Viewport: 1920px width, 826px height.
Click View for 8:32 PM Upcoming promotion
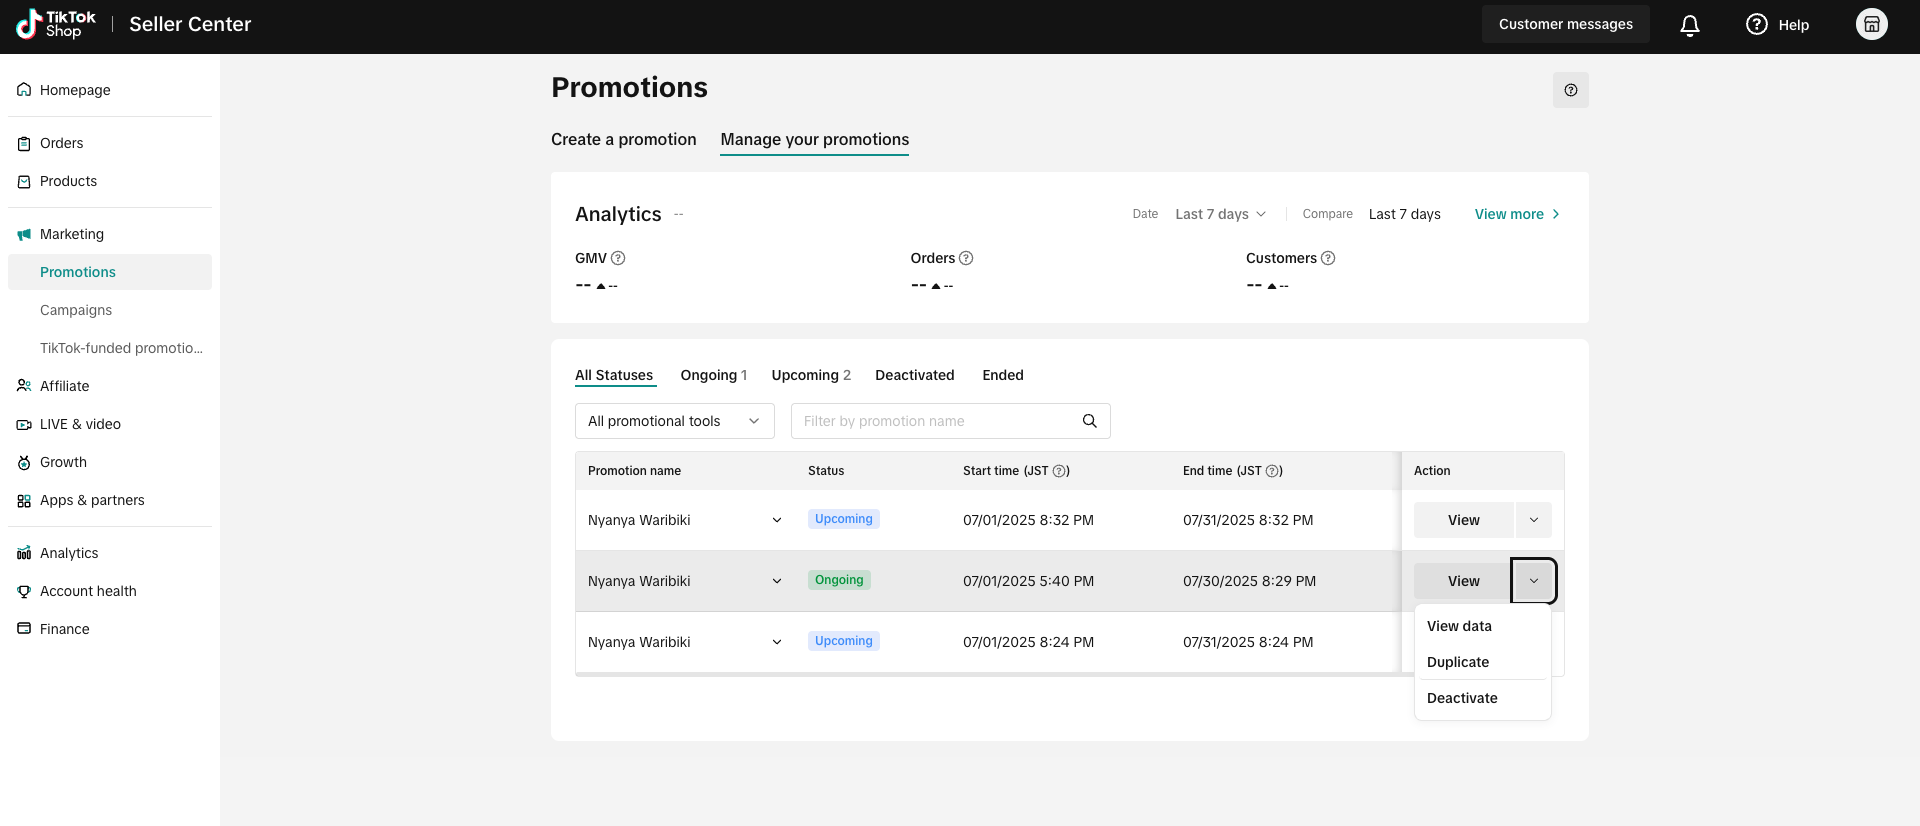pyautogui.click(x=1464, y=520)
